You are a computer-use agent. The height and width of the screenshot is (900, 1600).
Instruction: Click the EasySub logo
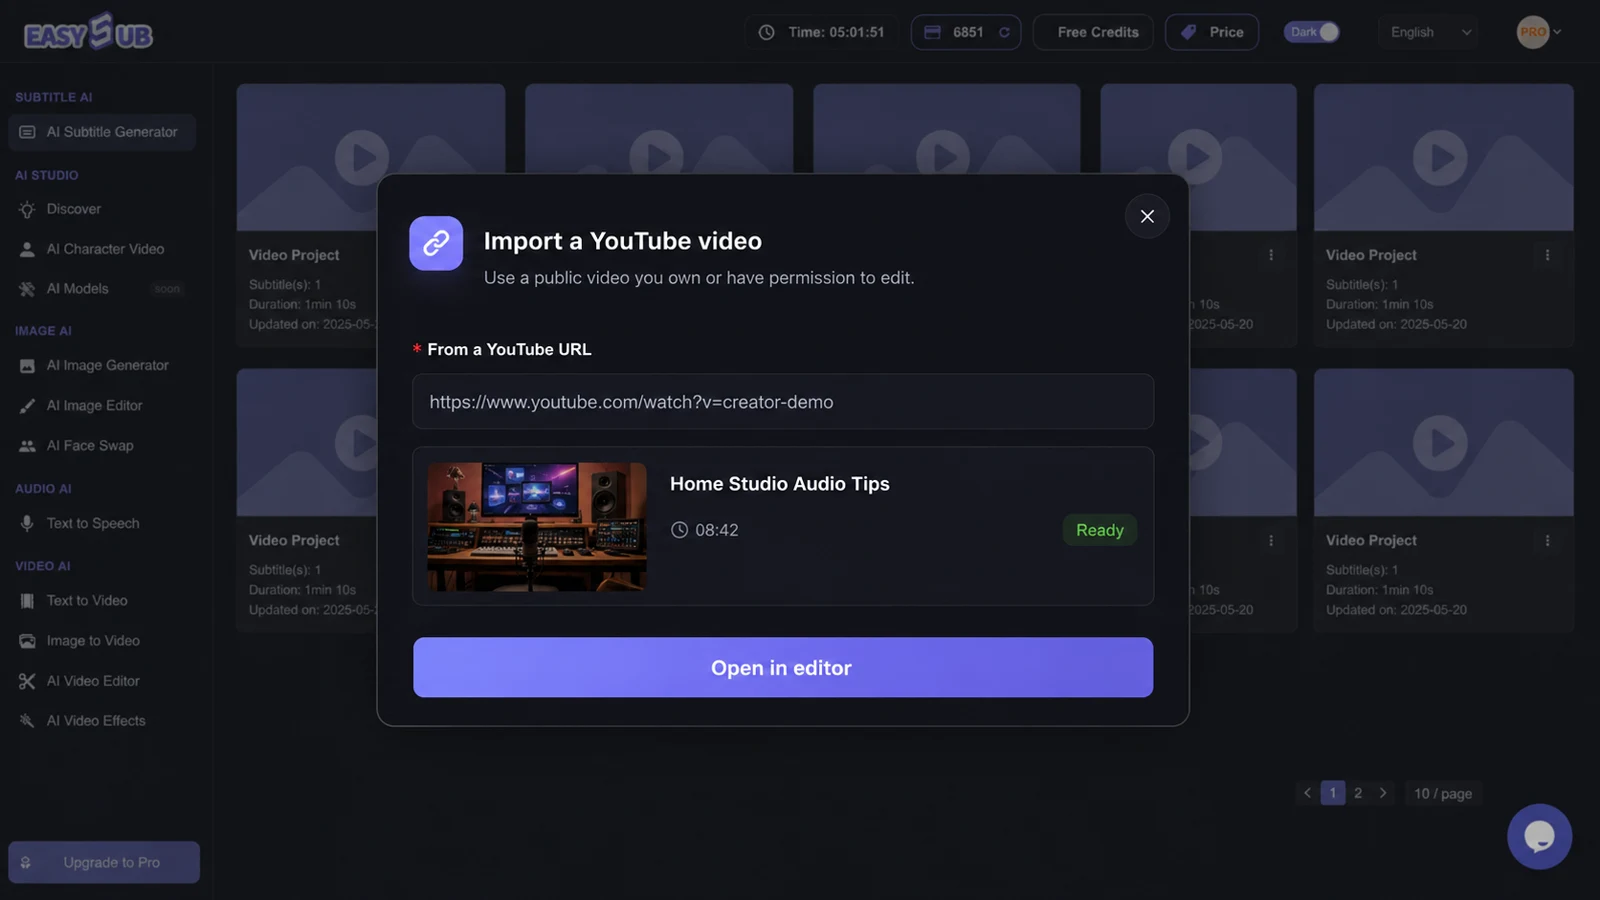pos(88,32)
